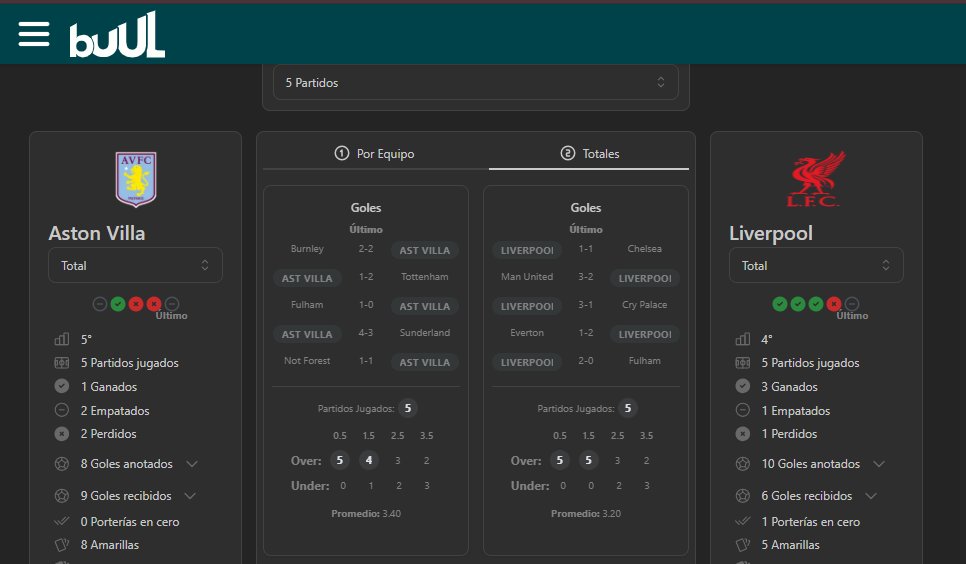The height and width of the screenshot is (564, 966).
Task: Click Aston Villa team heading
Action: 97,233
